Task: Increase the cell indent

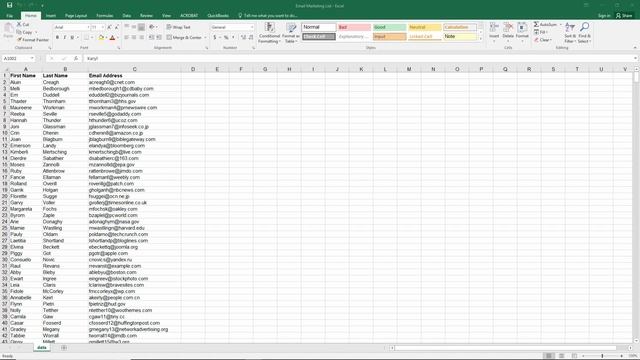Action: (x=159, y=38)
